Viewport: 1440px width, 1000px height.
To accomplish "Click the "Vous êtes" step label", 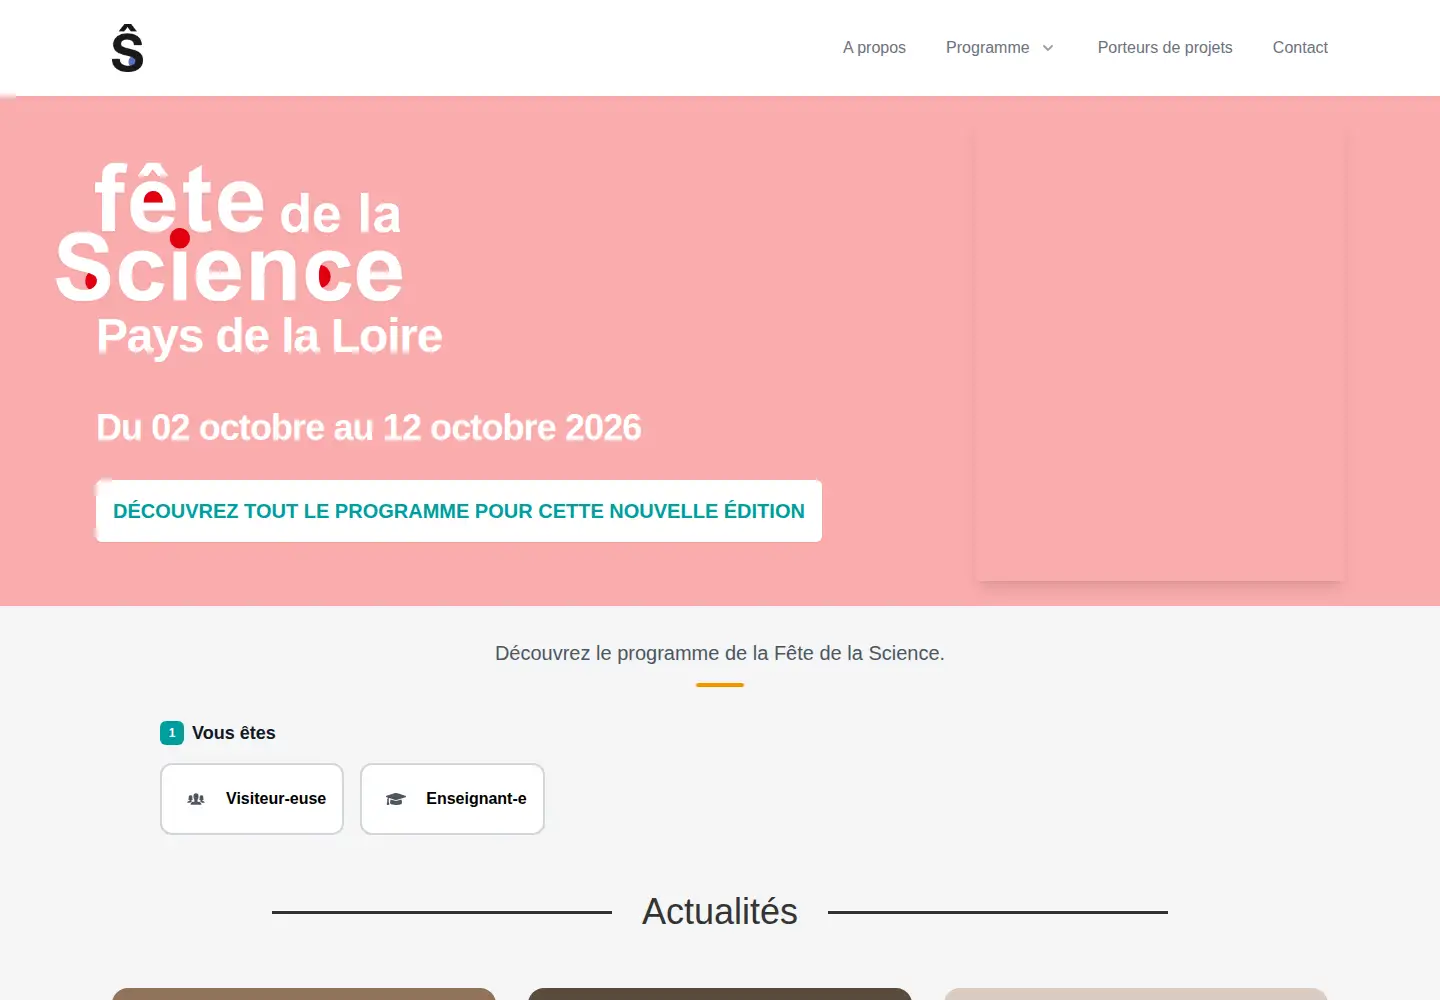I will click(x=234, y=733).
